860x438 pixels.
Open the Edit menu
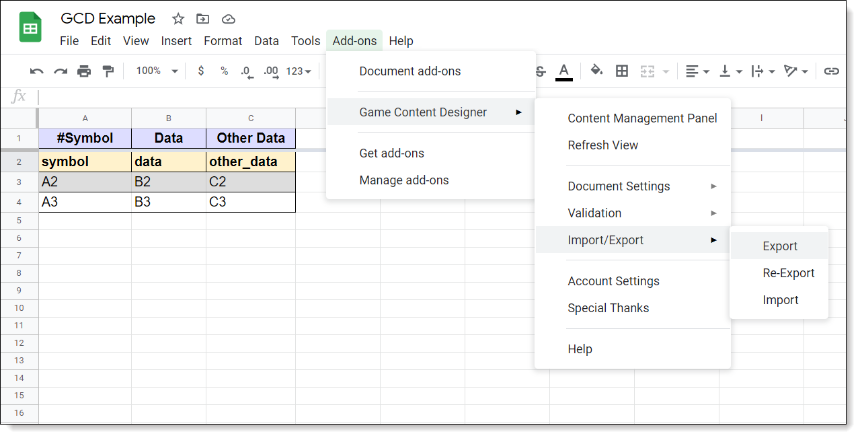[x=101, y=41]
